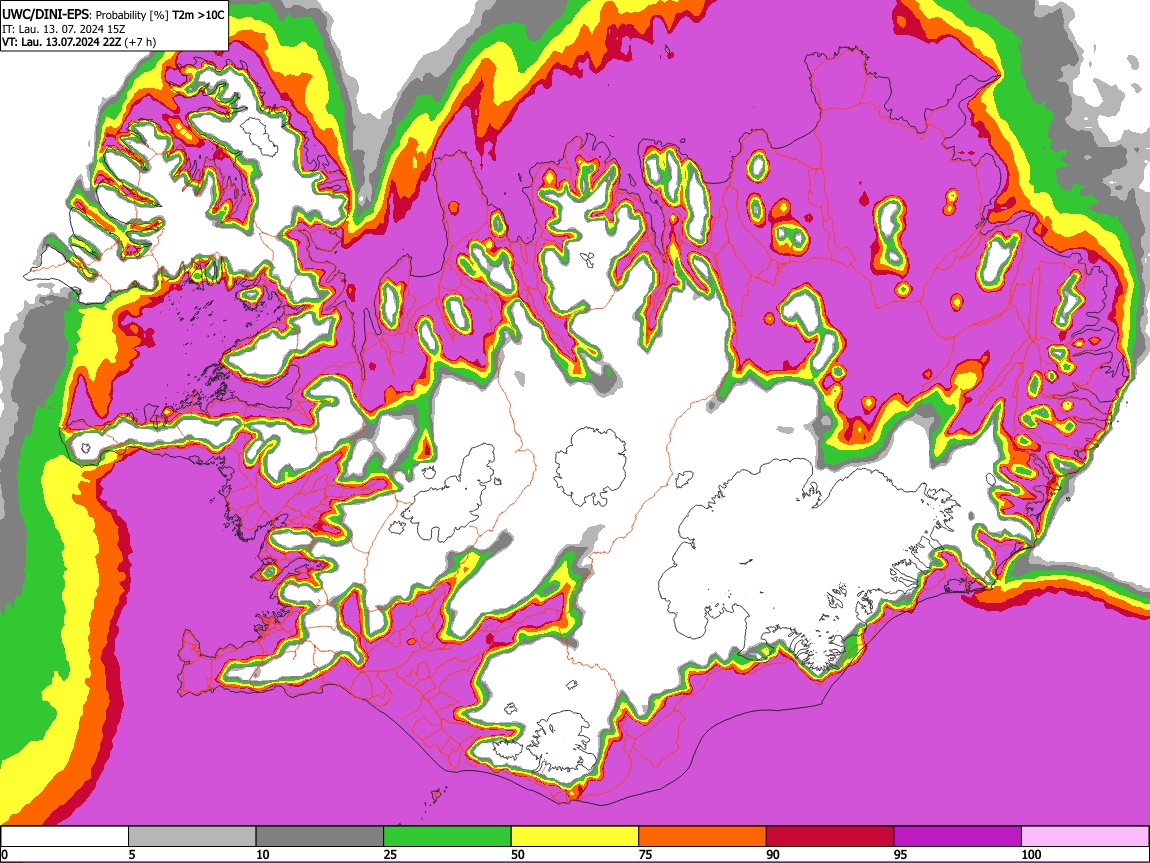
Task: Click legend value 100
Action: pyautogui.click(x=1032, y=854)
